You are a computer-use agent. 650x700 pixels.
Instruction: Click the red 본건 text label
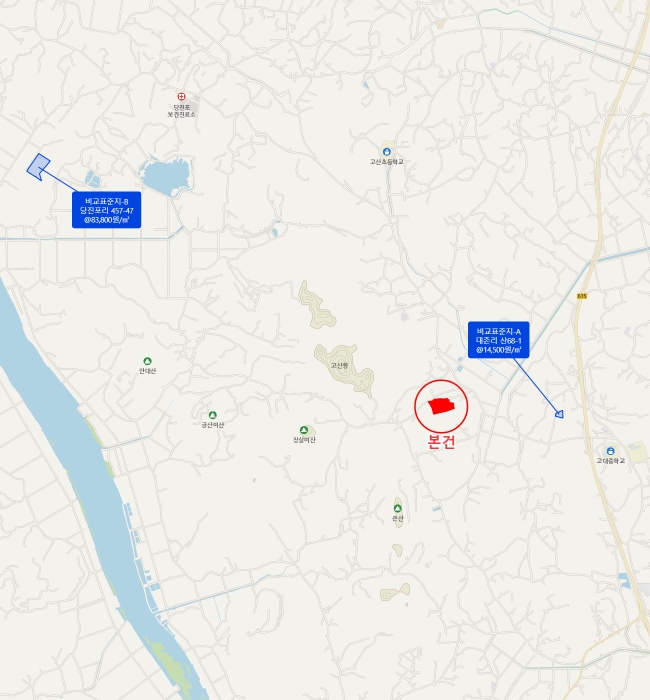click(x=442, y=441)
